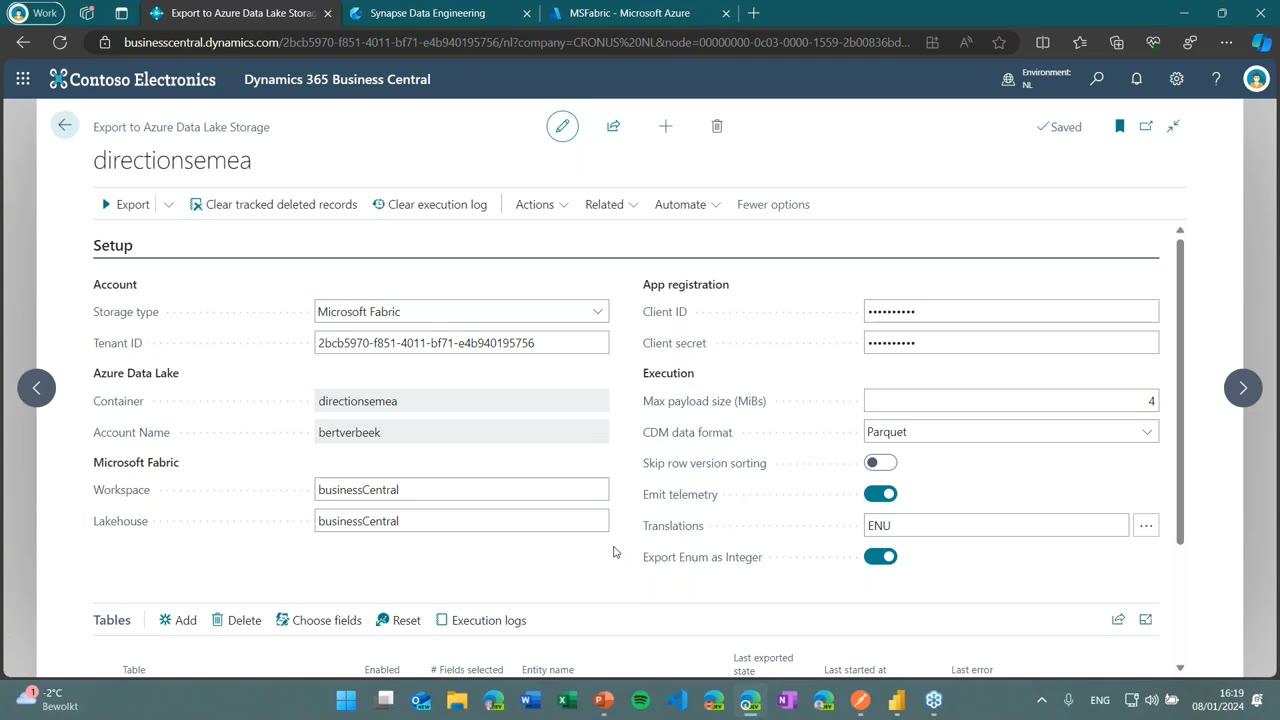Click the search magnifier in Business Central
Viewport: 1280px width, 720px height.
[x=1096, y=79]
